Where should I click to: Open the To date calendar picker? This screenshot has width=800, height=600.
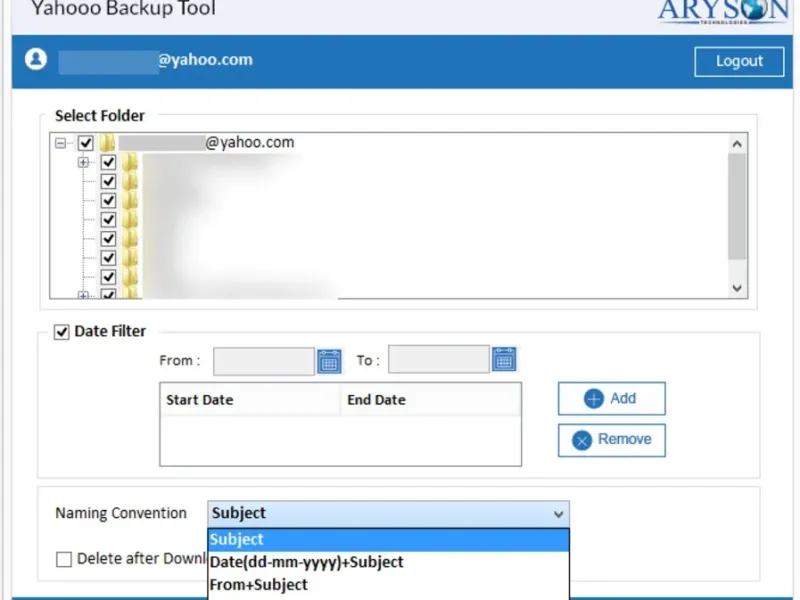pyautogui.click(x=504, y=359)
